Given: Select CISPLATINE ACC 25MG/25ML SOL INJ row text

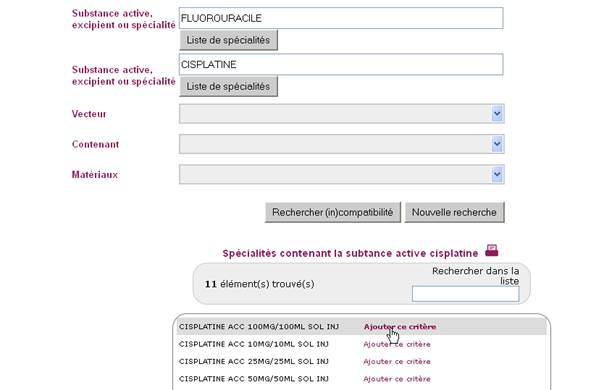Looking at the screenshot, I should point(253,361).
